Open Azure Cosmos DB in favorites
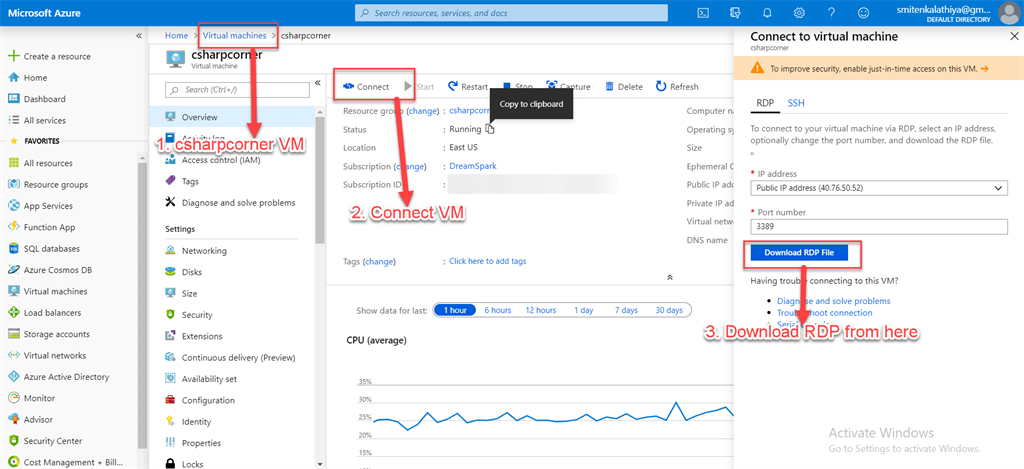Screen dimensions: 1024x469 (x=57, y=270)
